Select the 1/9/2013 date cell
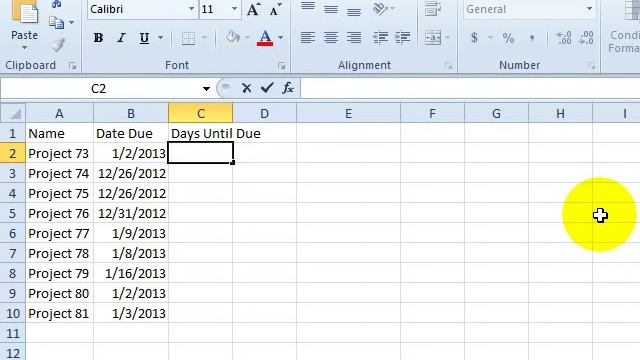640x360 pixels. coord(131,233)
